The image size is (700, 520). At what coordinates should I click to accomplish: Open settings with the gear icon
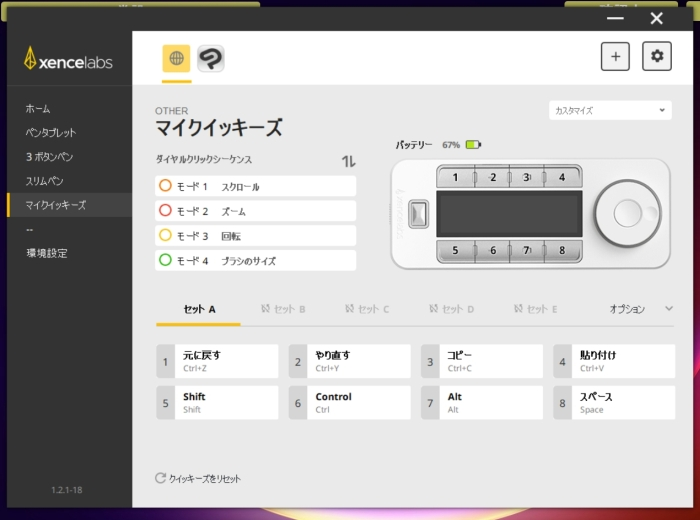657,57
